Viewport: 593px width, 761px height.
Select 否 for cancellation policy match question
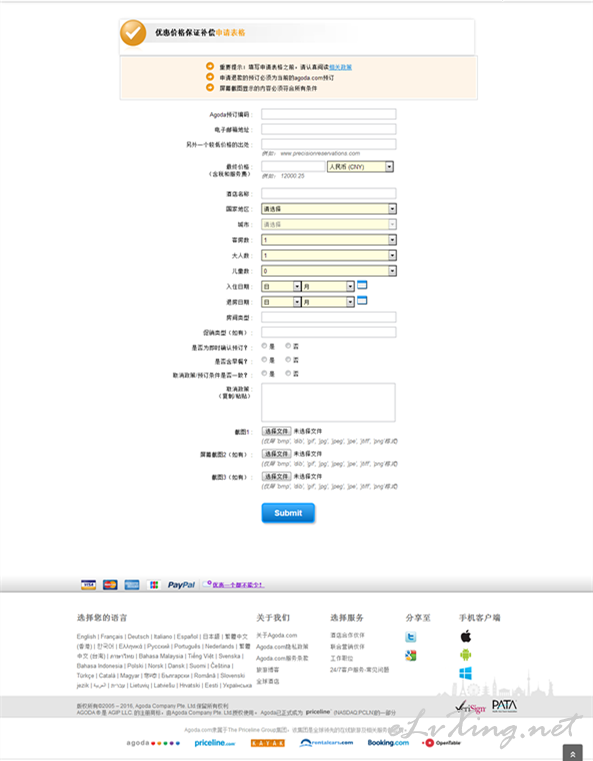(288, 373)
